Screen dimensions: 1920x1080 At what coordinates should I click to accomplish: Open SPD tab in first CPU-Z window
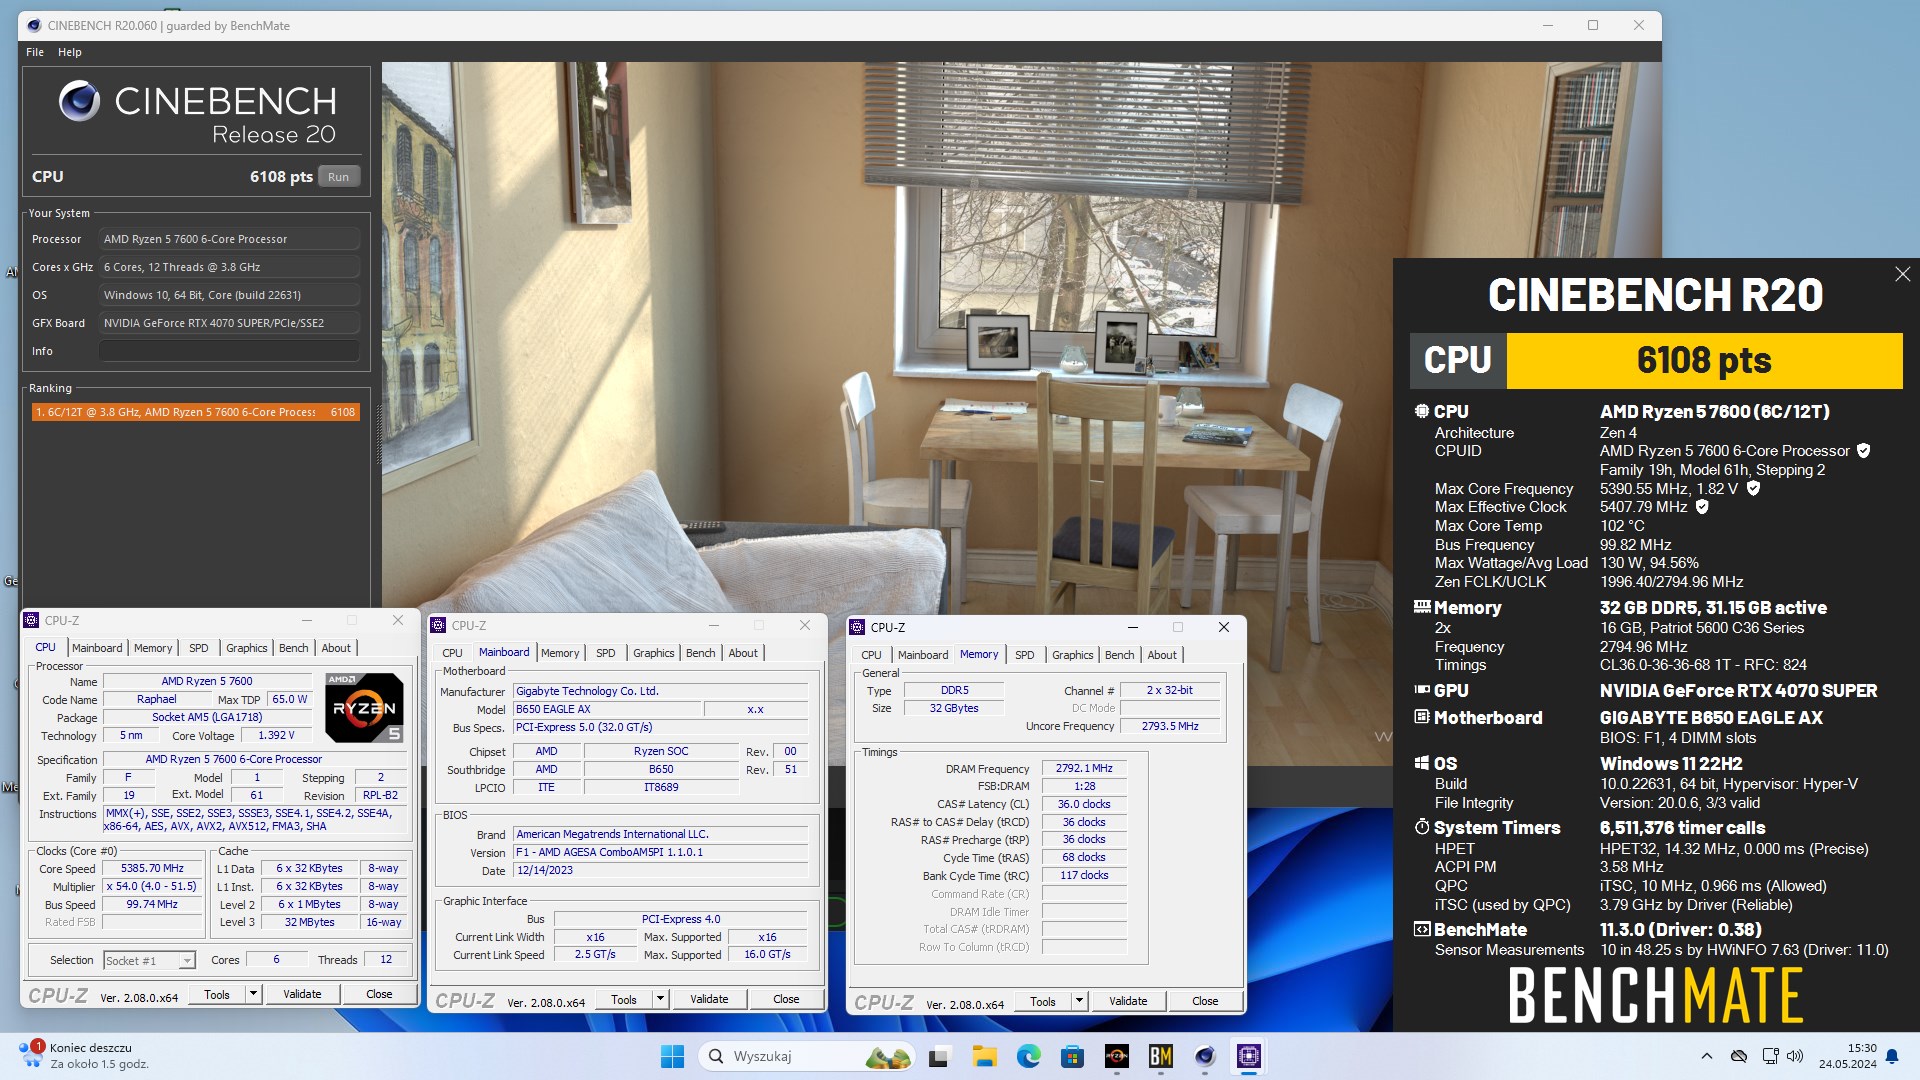[199, 648]
